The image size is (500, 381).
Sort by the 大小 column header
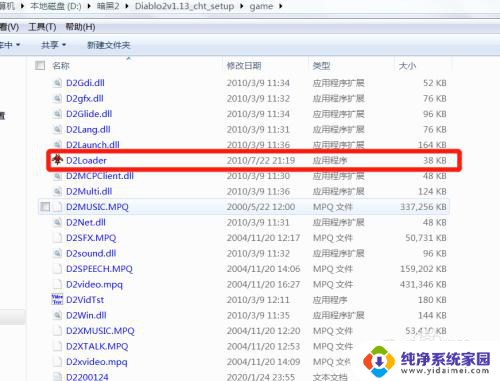(407, 66)
